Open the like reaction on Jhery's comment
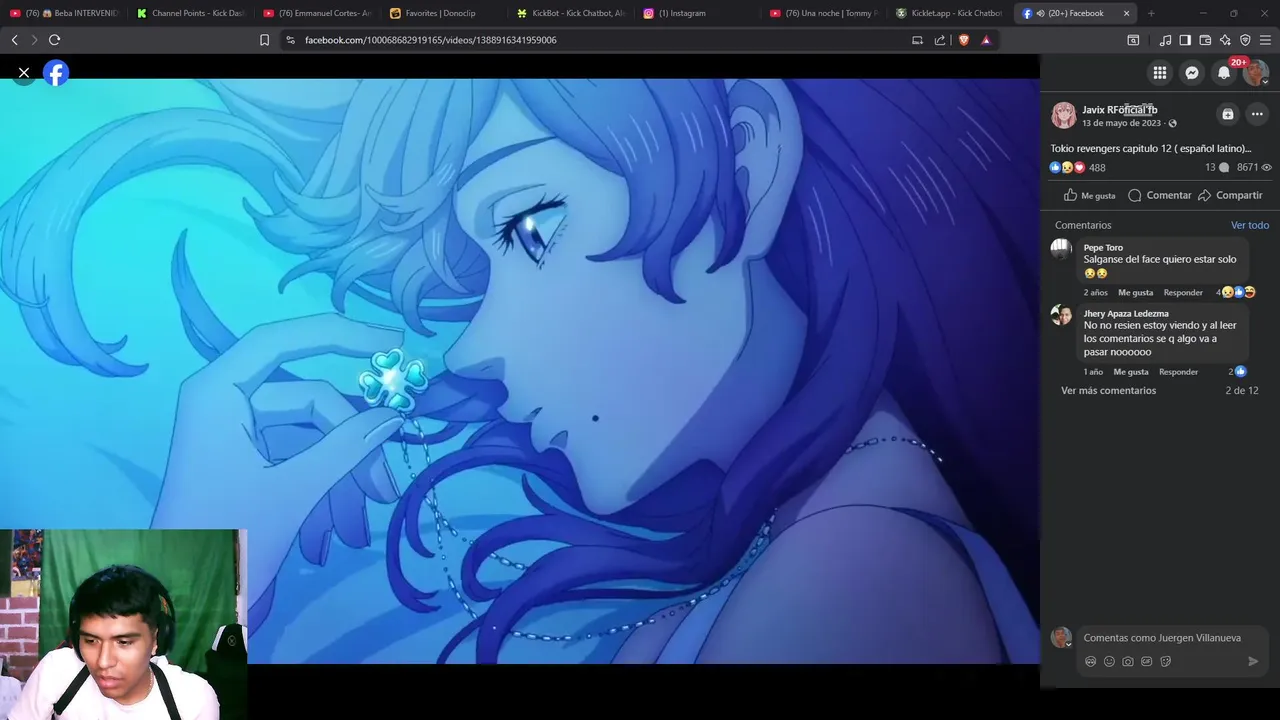Viewport: 1280px width, 720px height. tap(1238, 371)
